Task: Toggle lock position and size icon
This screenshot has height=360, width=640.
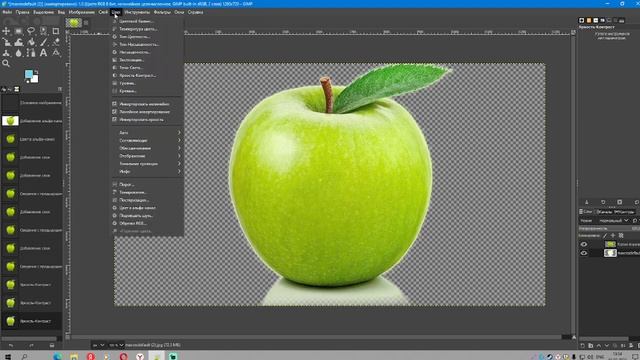Action: pos(613,236)
